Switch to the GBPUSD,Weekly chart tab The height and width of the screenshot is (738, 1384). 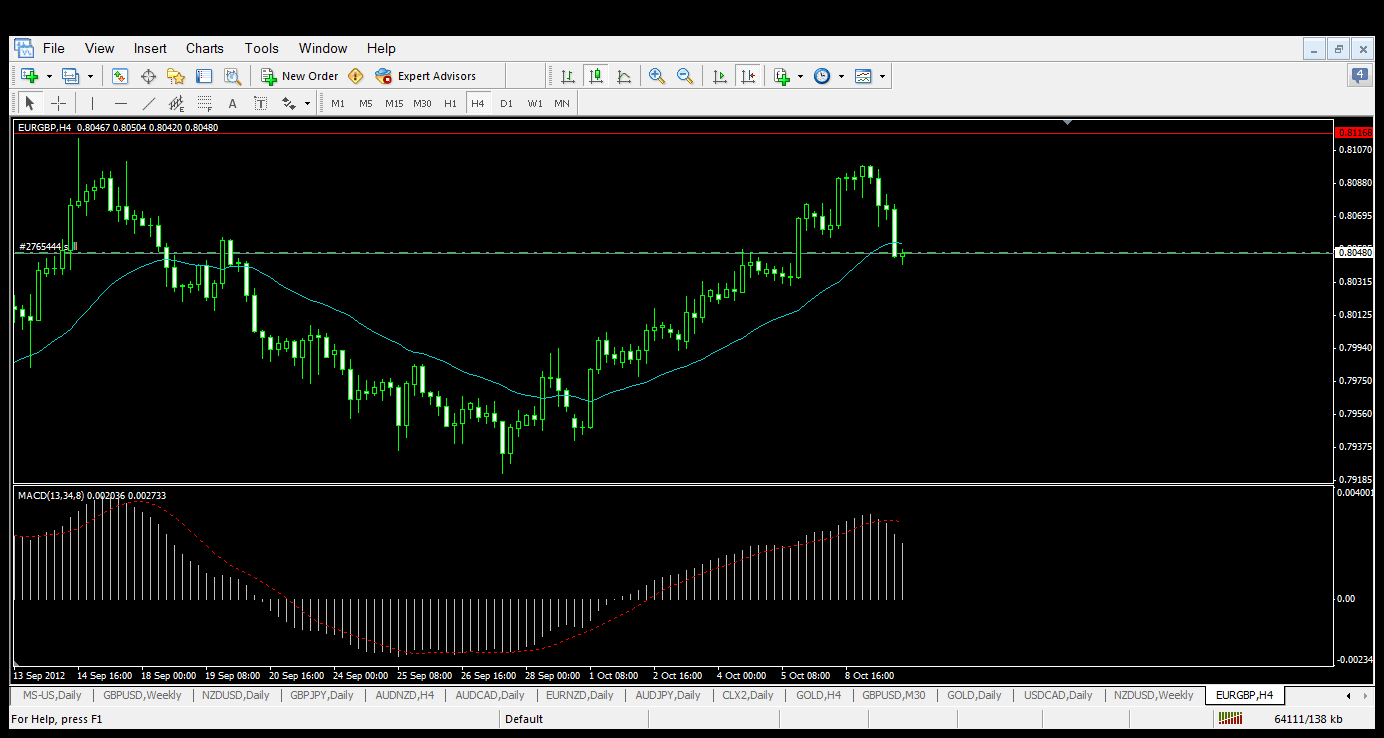click(x=142, y=695)
